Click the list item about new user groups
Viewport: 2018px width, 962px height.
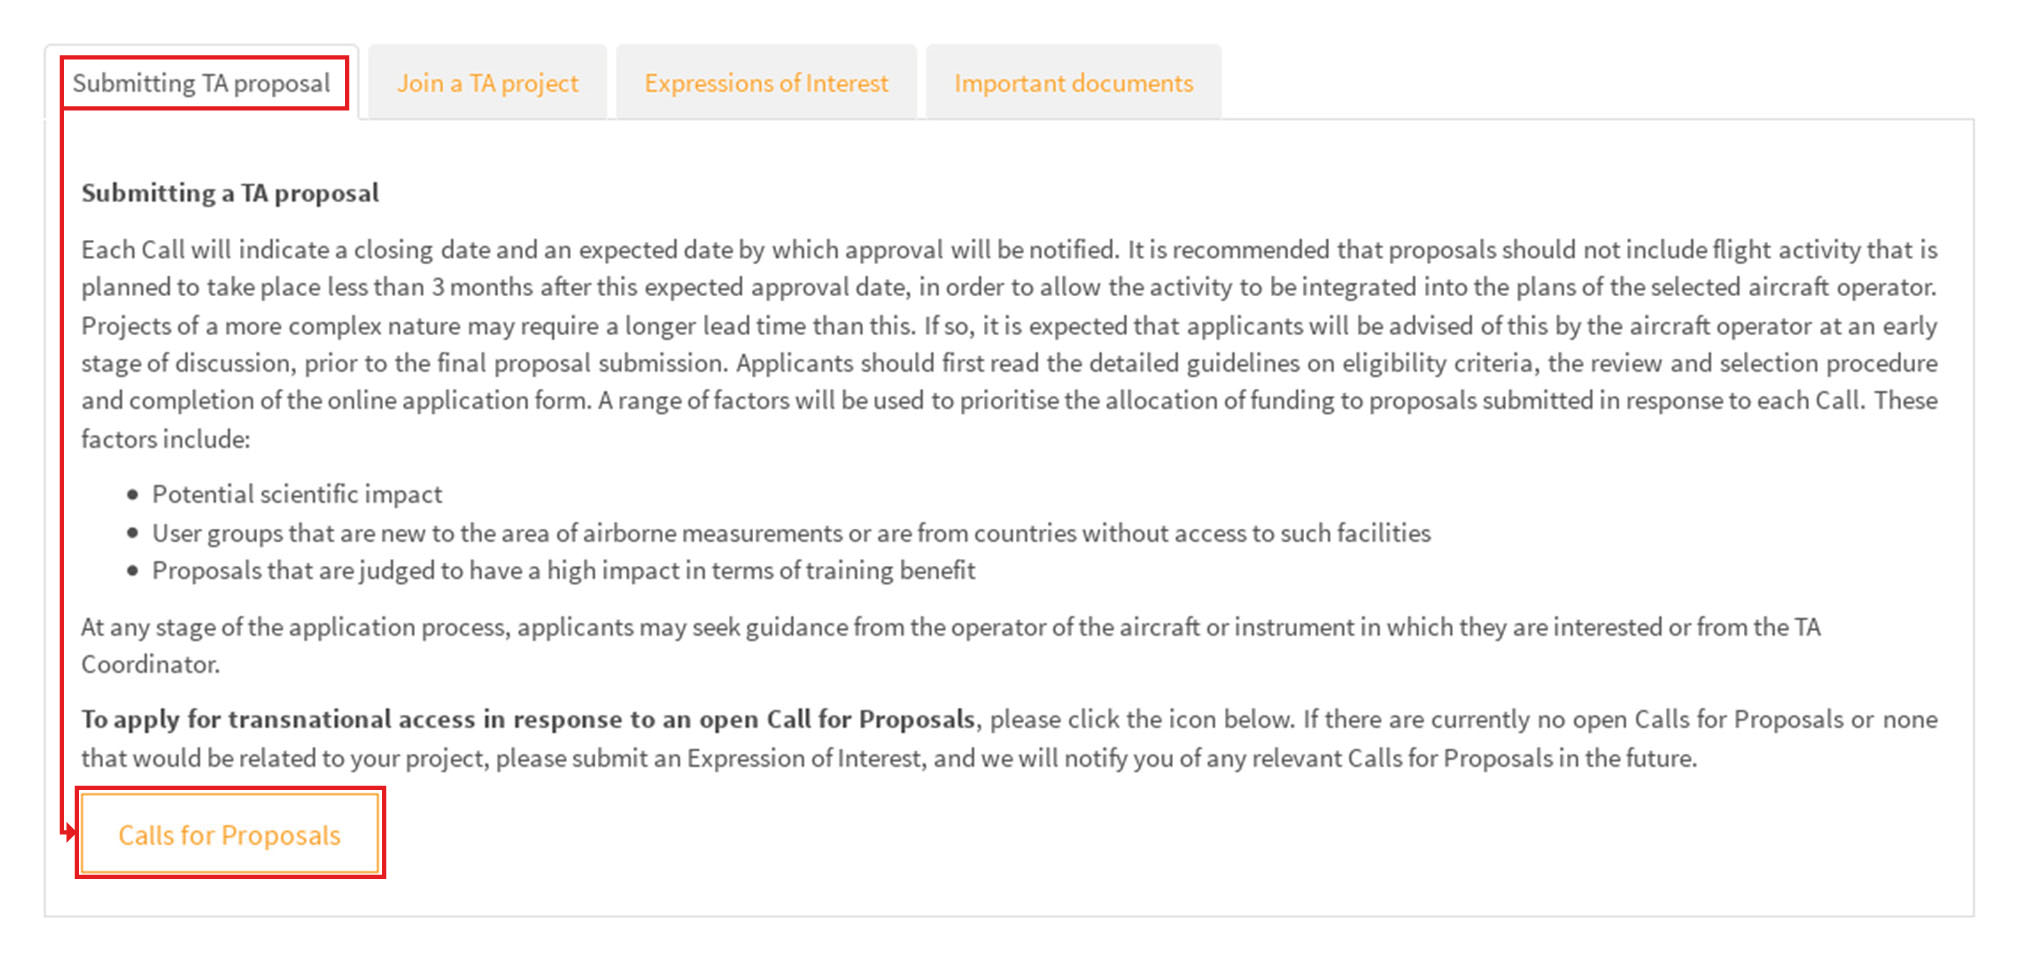click(x=790, y=533)
